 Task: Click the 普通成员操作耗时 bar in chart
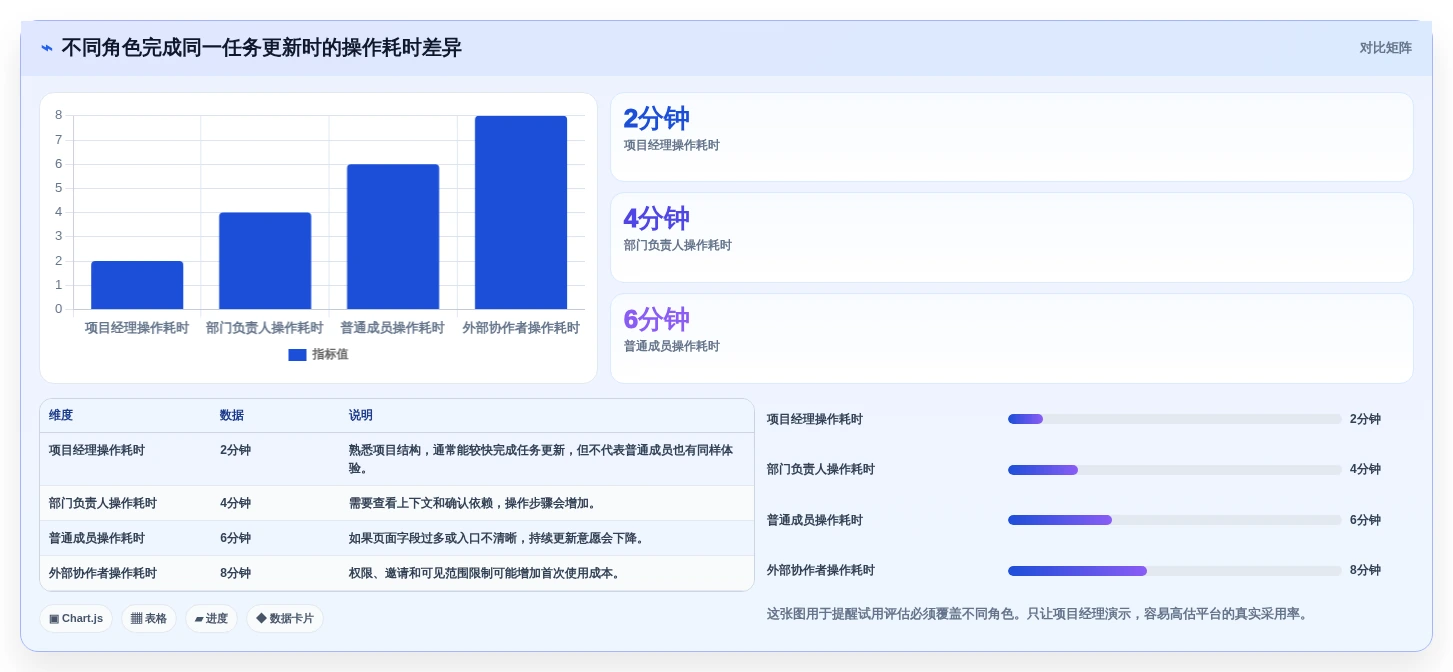click(x=393, y=237)
